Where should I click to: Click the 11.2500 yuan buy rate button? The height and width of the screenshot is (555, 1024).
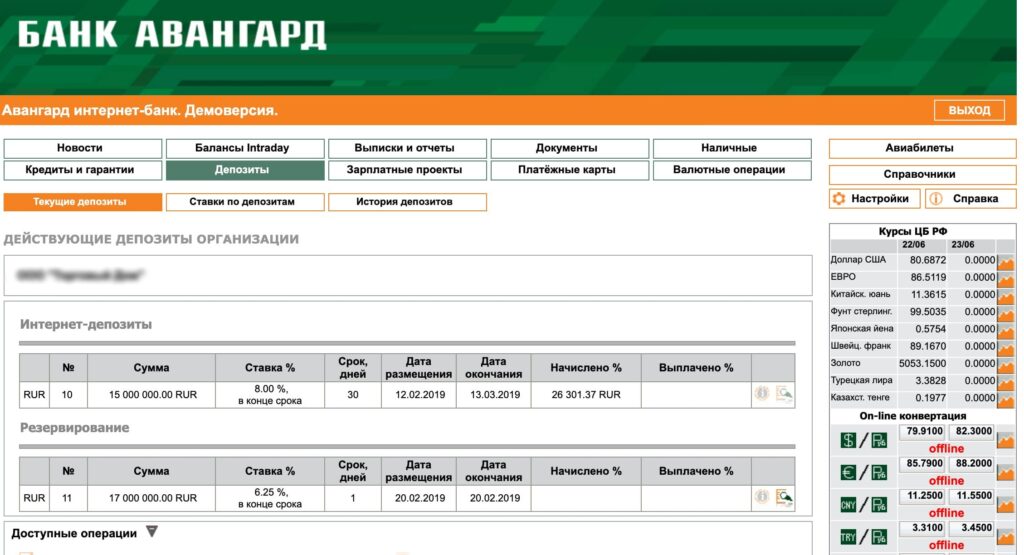pyautogui.click(x=923, y=496)
